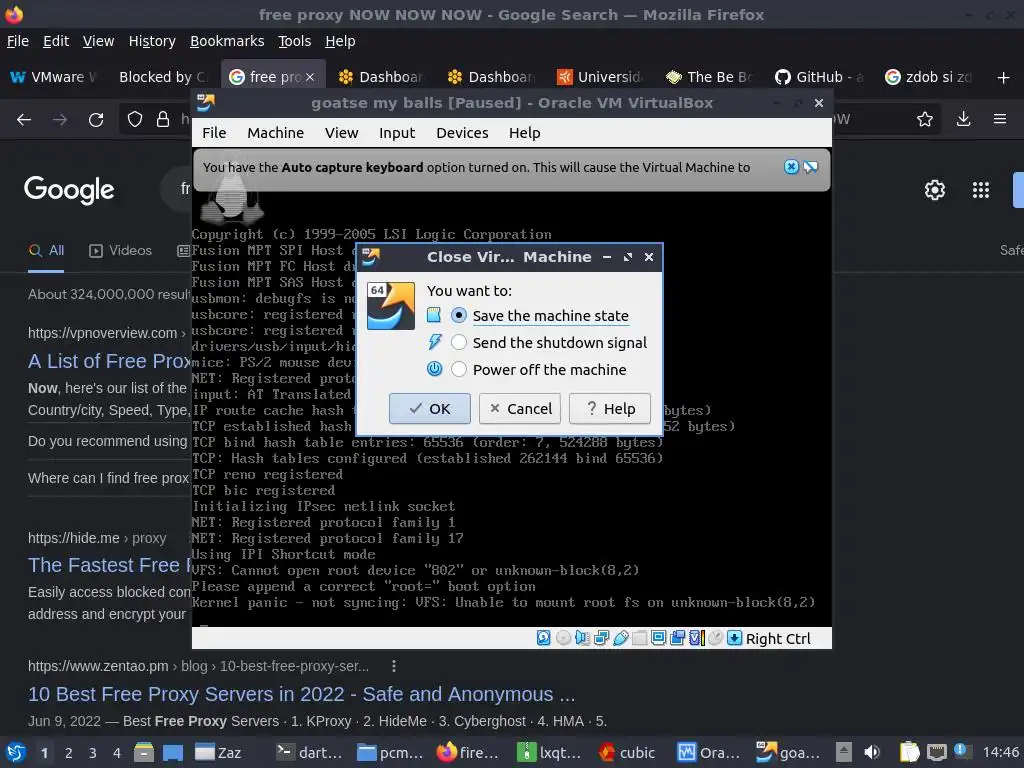Viewport: 1024px width, 768px height.
Task: Open VirtualBox View menu
Action: tap(342, 133)
